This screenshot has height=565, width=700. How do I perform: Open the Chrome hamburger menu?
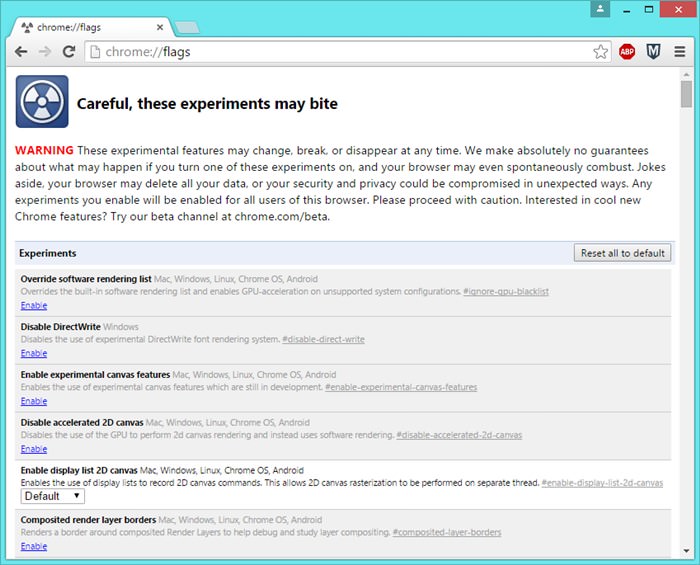pos(680,52)
